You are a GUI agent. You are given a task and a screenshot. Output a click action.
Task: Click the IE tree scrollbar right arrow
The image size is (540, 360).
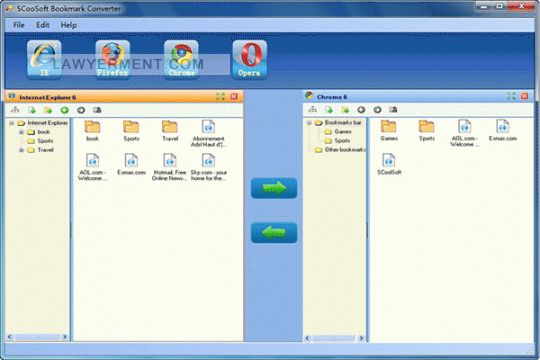(65, 337)
